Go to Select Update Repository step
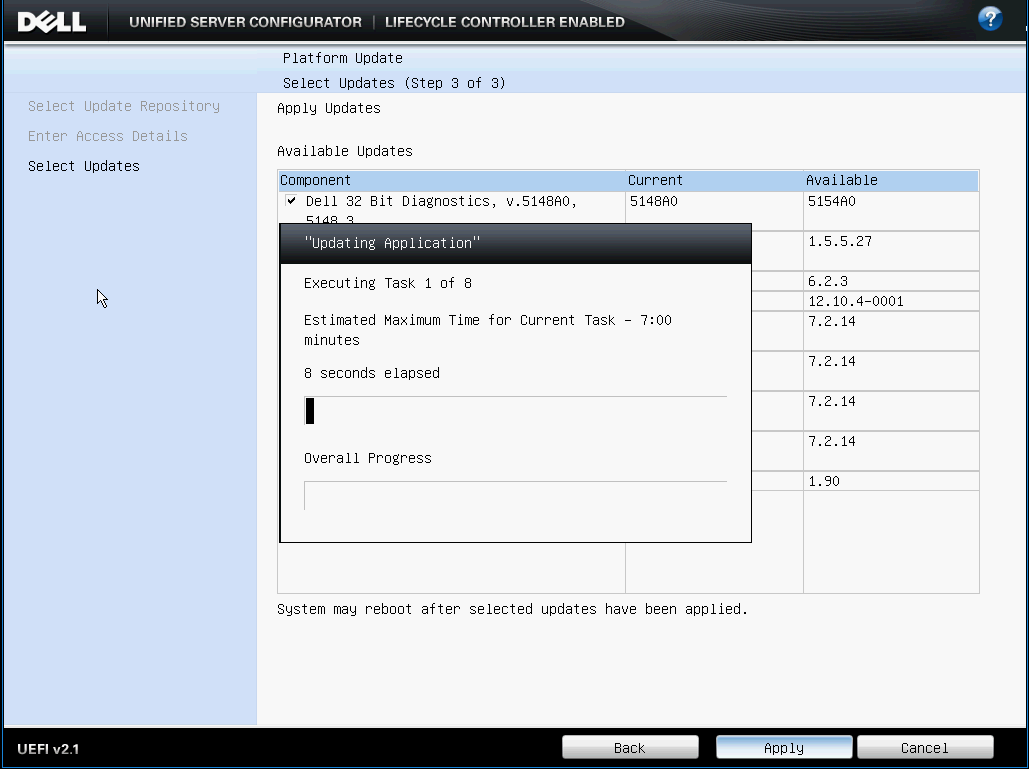 coord(124,106)
